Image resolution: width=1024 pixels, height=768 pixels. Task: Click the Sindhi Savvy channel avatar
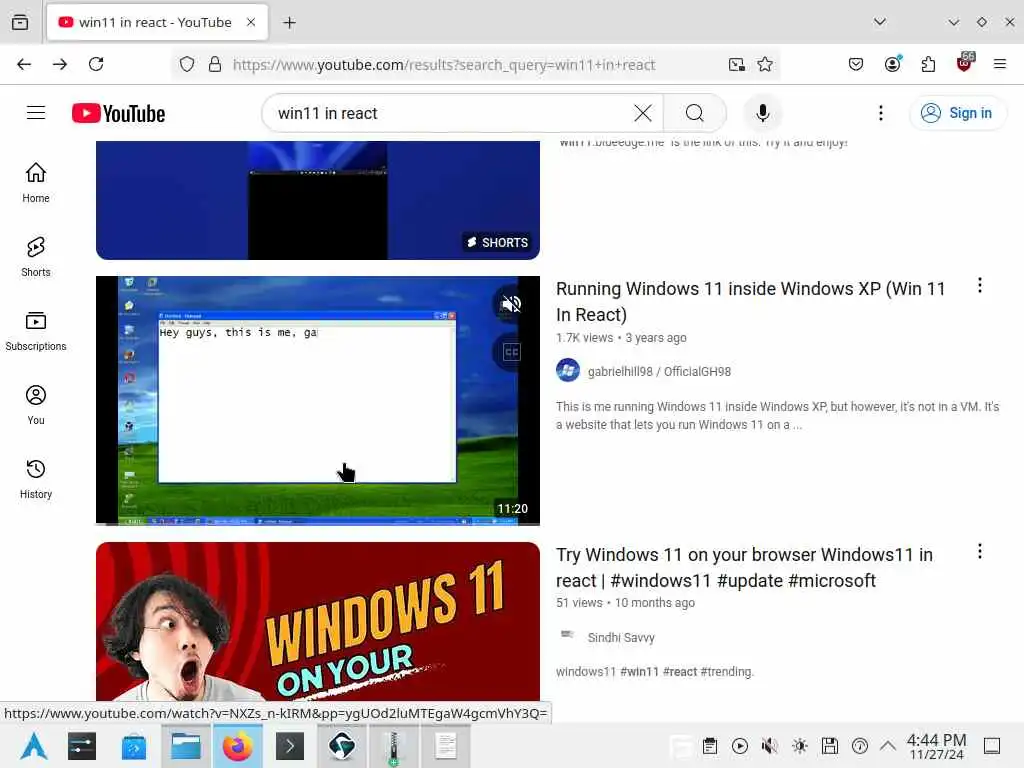(x=567, y=634)
